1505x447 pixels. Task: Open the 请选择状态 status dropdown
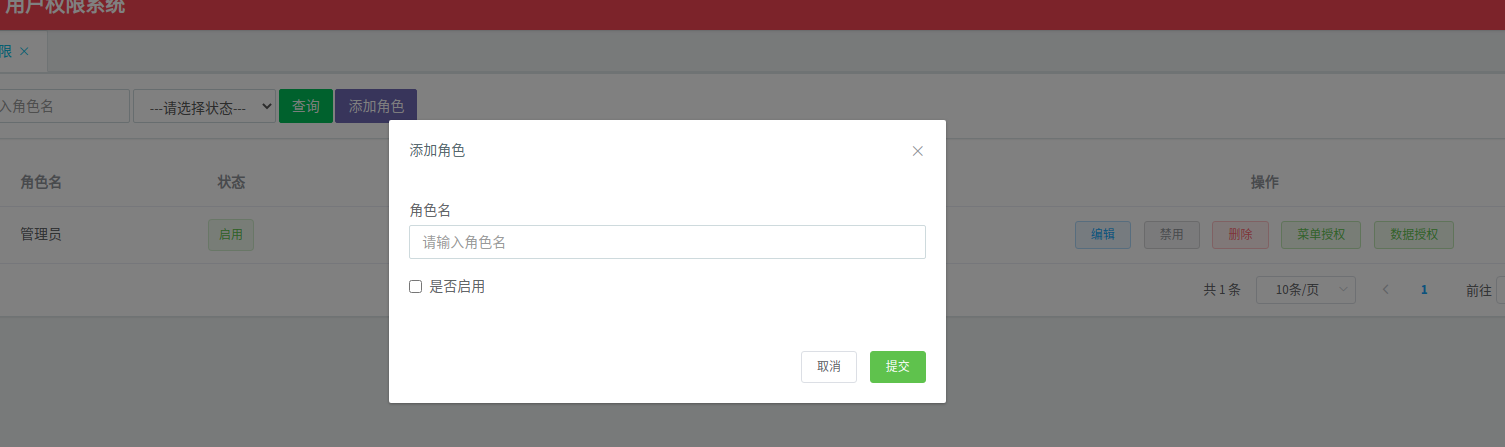(x=205, y=106)
